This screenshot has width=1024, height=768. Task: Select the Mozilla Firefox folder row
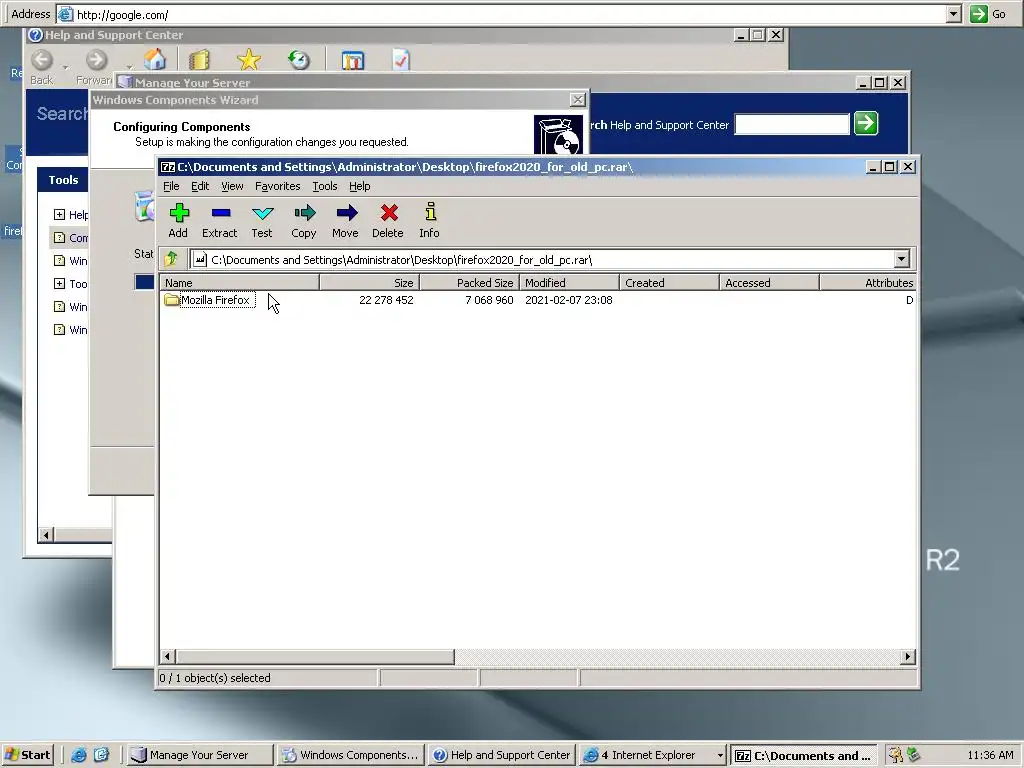(x=210, y=300)
